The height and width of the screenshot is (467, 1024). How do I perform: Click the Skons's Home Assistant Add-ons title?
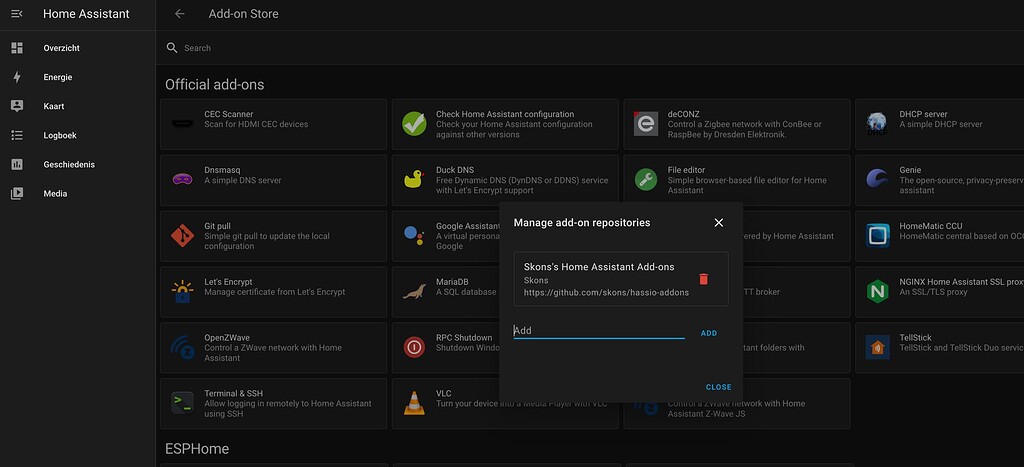tap(599, 266)
